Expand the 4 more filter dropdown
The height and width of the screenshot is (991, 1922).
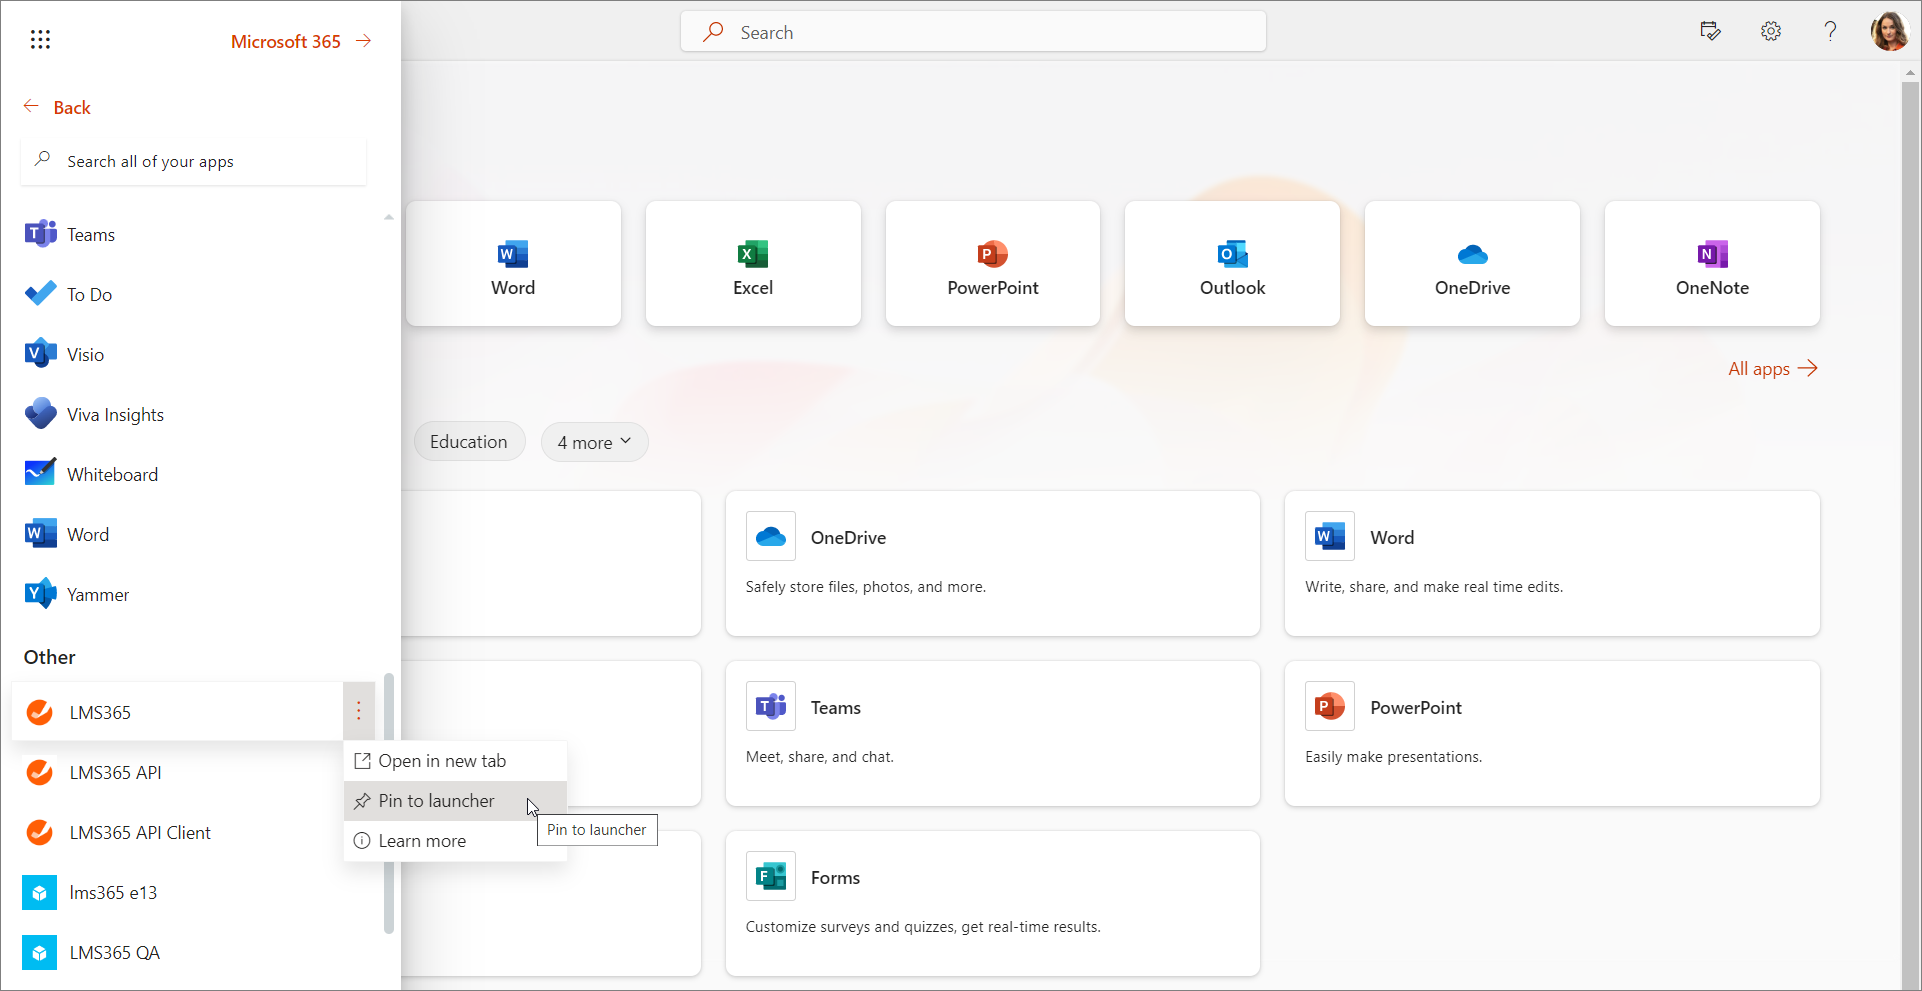pyautogui.click(x=594, y=442)
